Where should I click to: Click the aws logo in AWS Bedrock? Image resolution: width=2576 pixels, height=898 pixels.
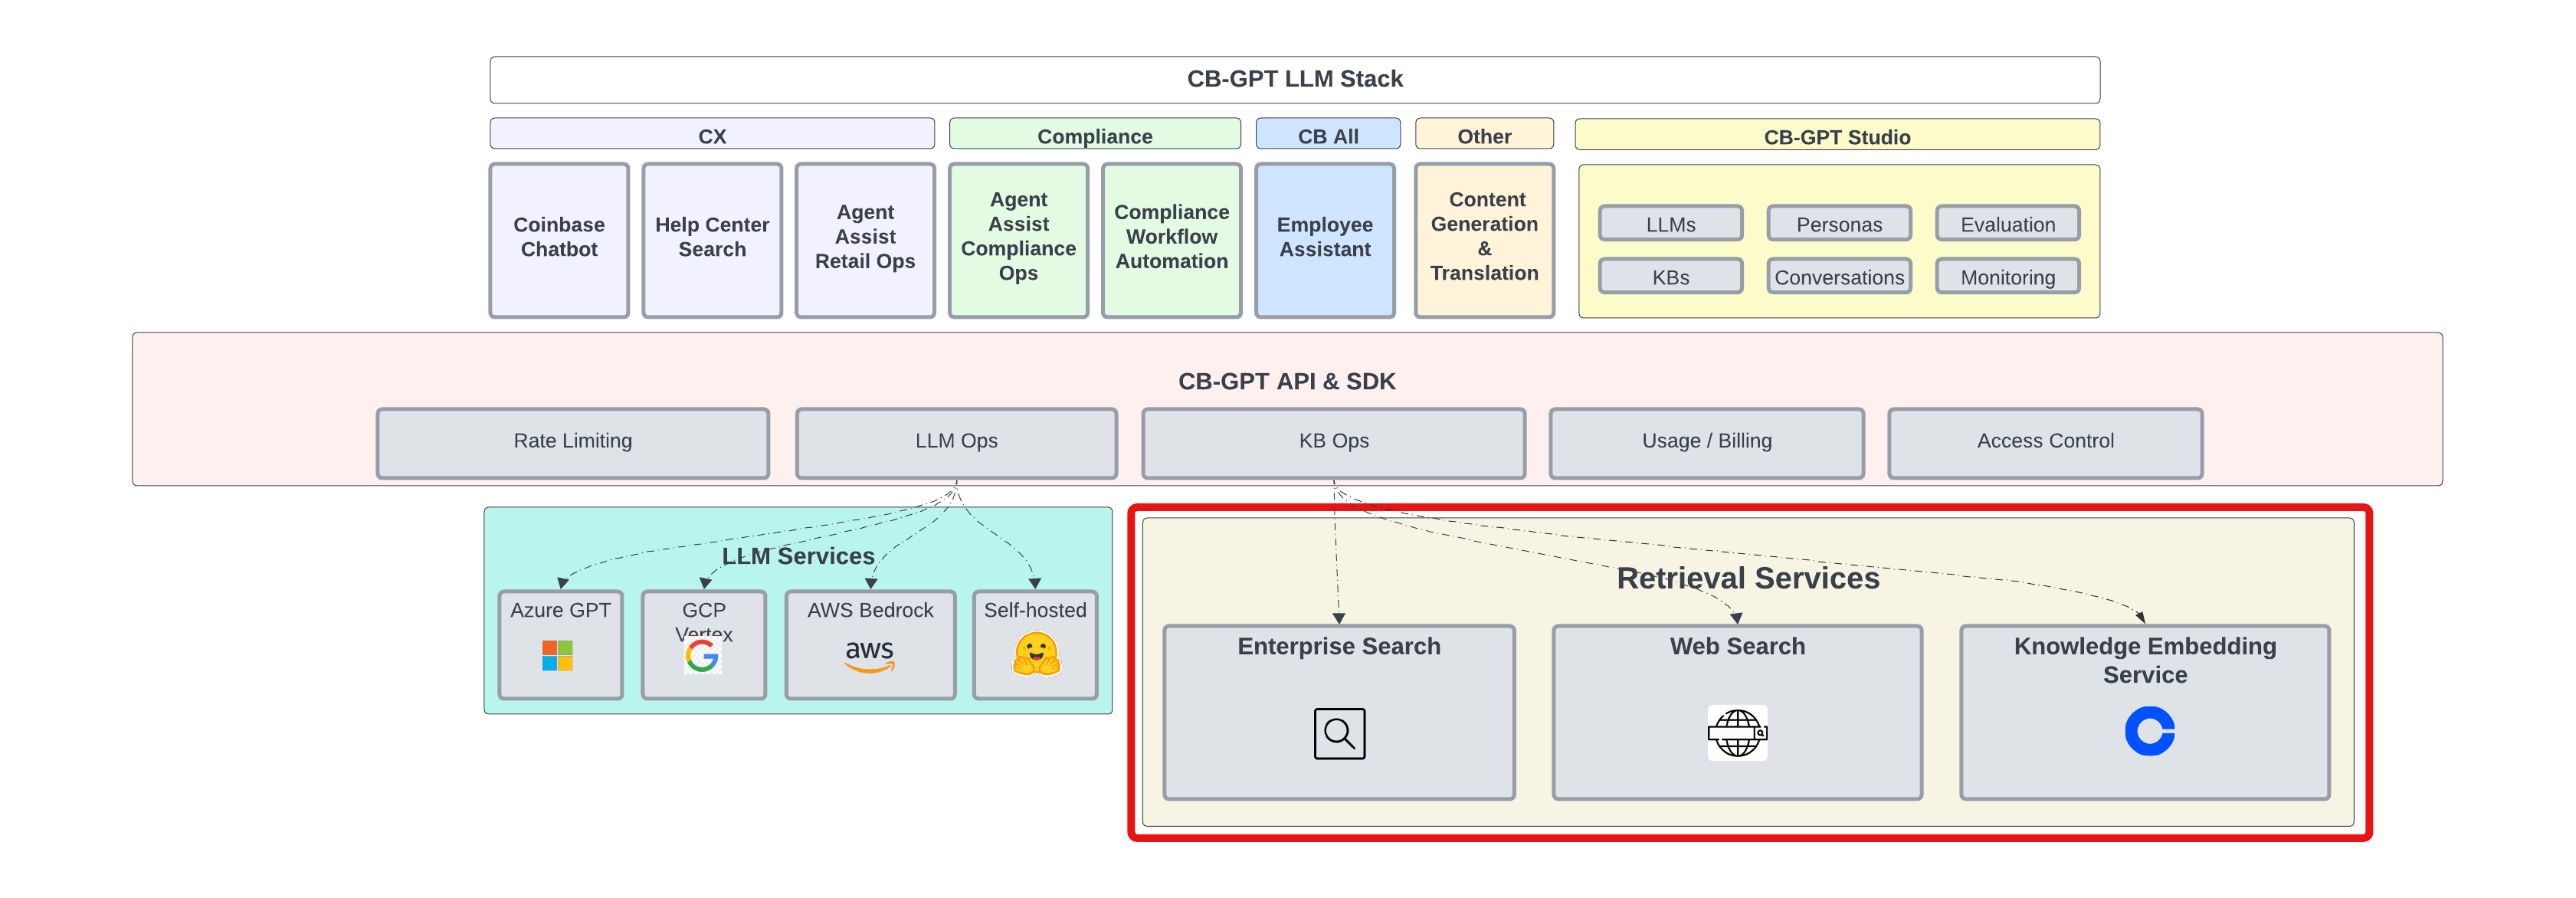[x=869, y=654]
